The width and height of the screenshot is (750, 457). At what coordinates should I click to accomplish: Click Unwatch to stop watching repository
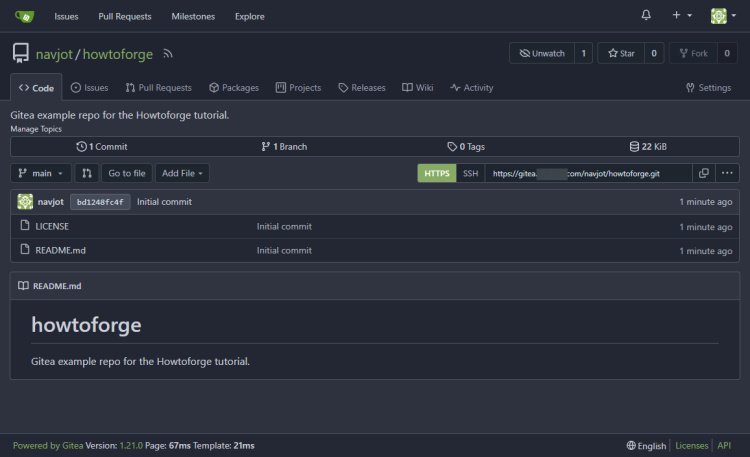pyautogui.click(x=541, y=53)
